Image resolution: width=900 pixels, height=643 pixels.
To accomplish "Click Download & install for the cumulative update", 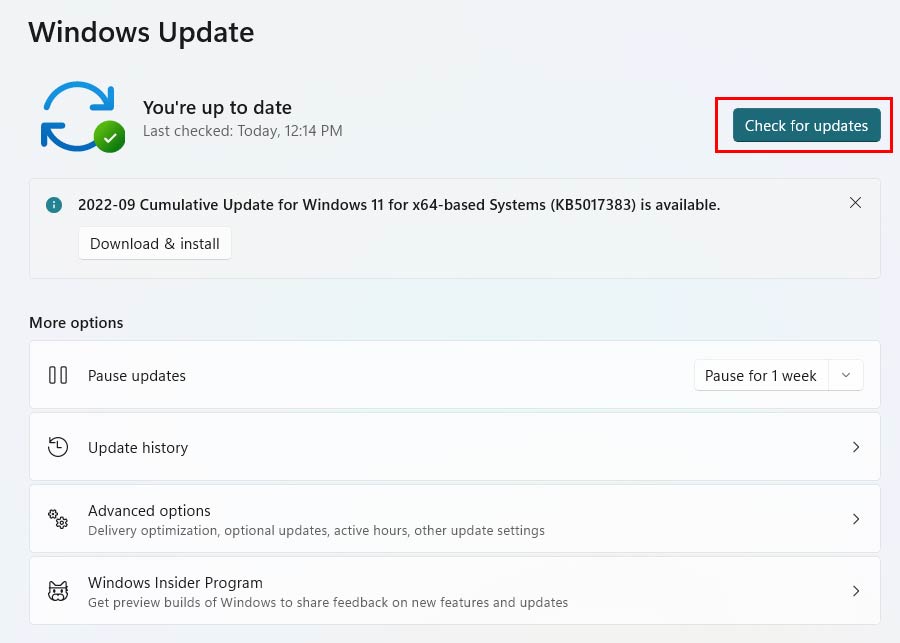I will pos(155,244).
